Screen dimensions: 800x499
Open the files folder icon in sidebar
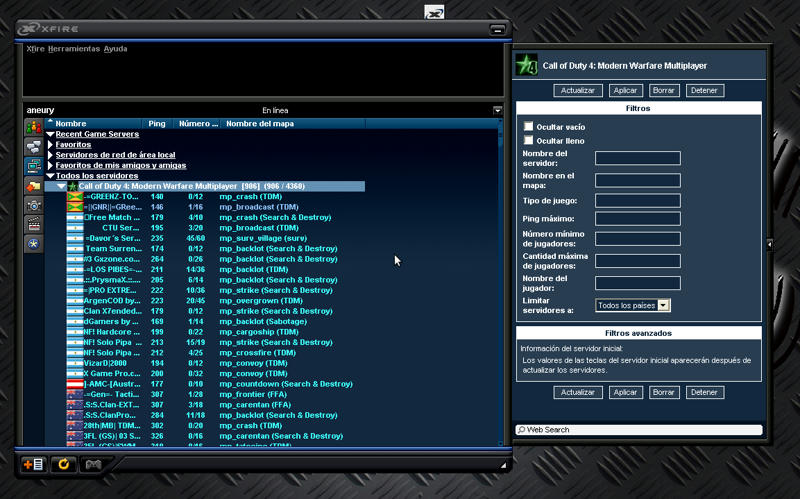pyautogui.click(x=34, y=186)
